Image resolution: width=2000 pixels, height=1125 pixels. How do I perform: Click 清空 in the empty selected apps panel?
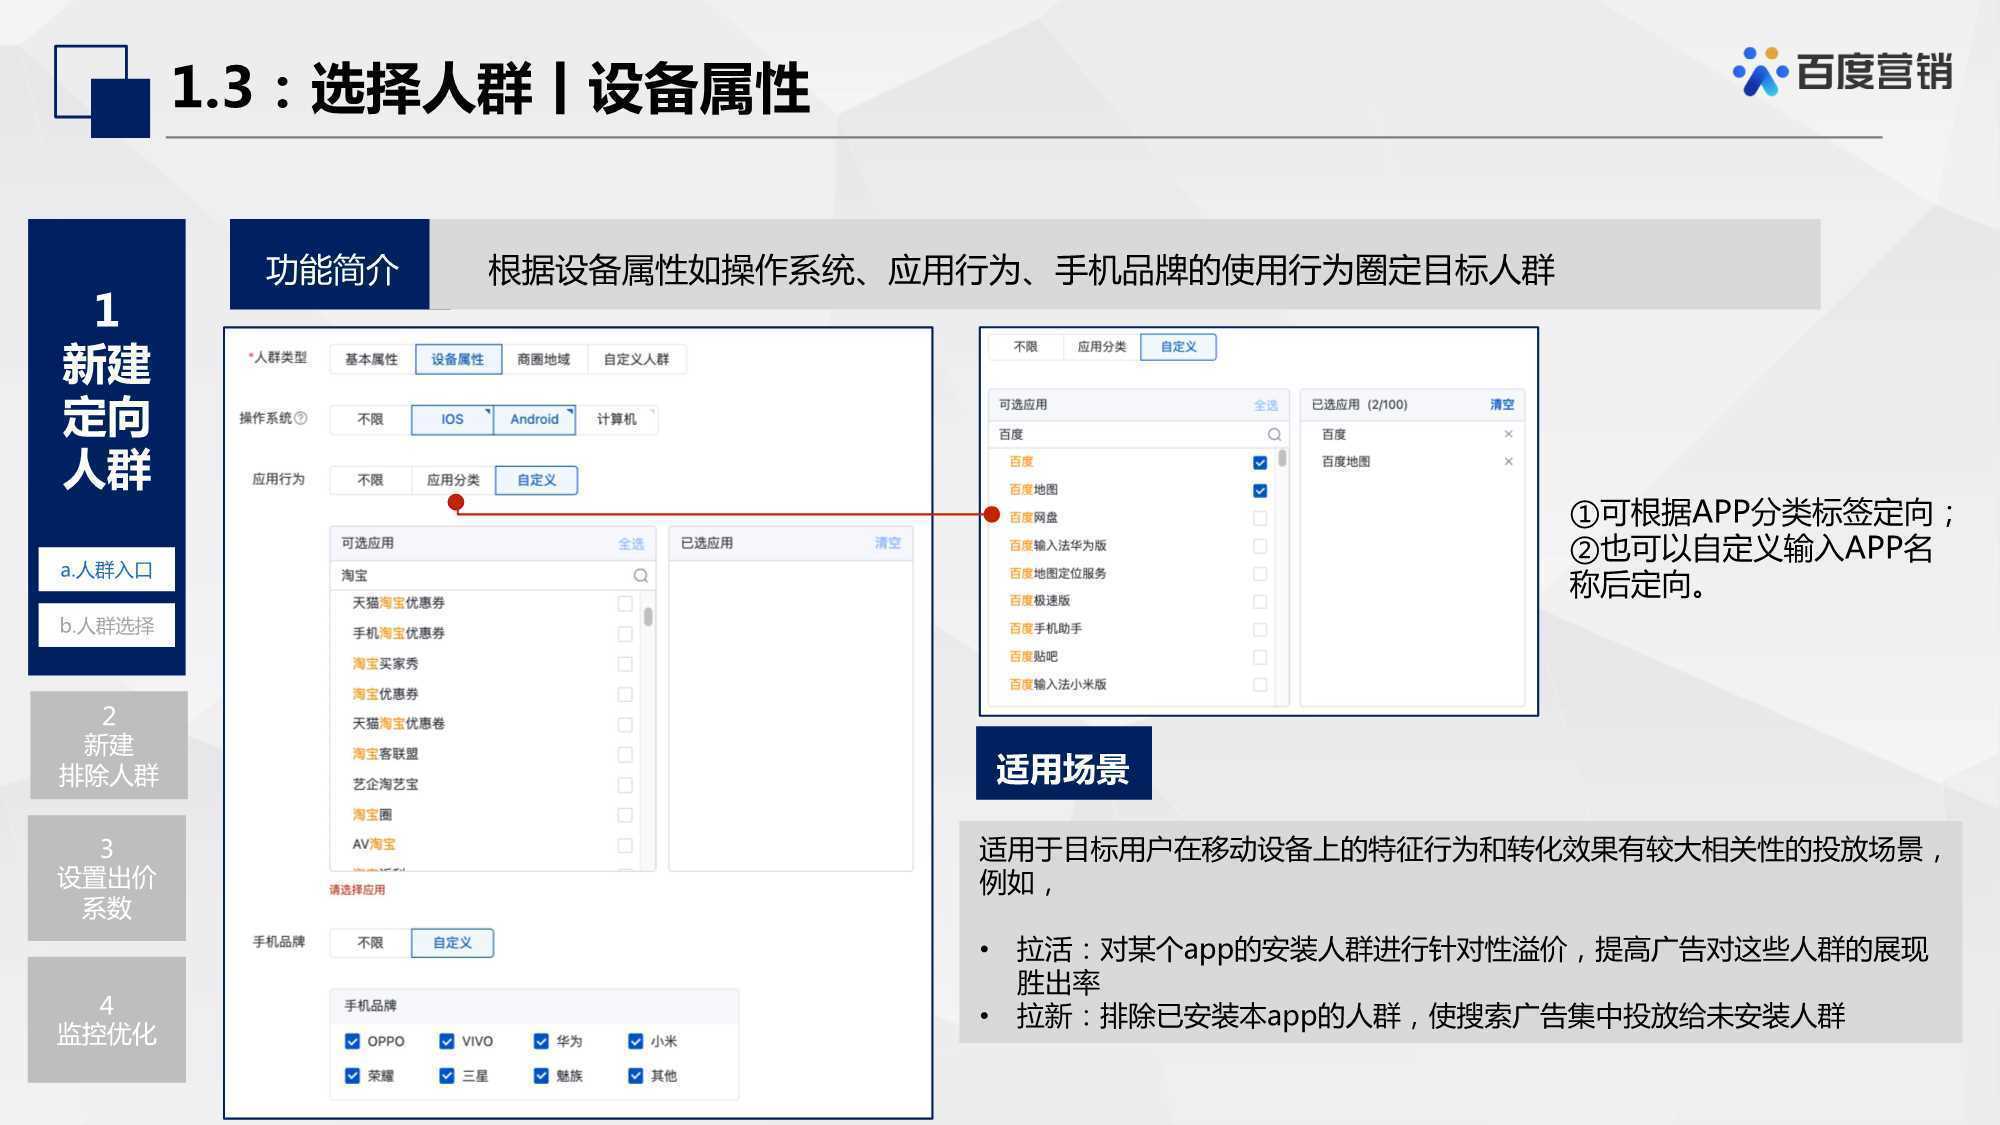(888, 543)
